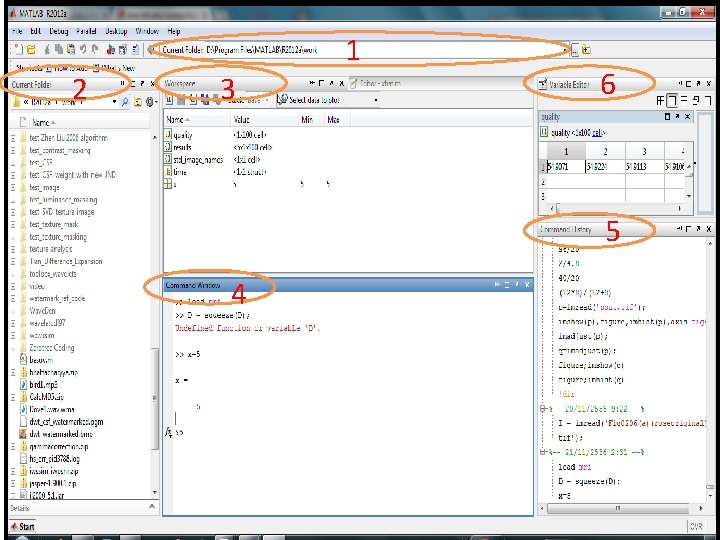720x540 pixels.
Task: Open the File menu
Action: (17, 31)
